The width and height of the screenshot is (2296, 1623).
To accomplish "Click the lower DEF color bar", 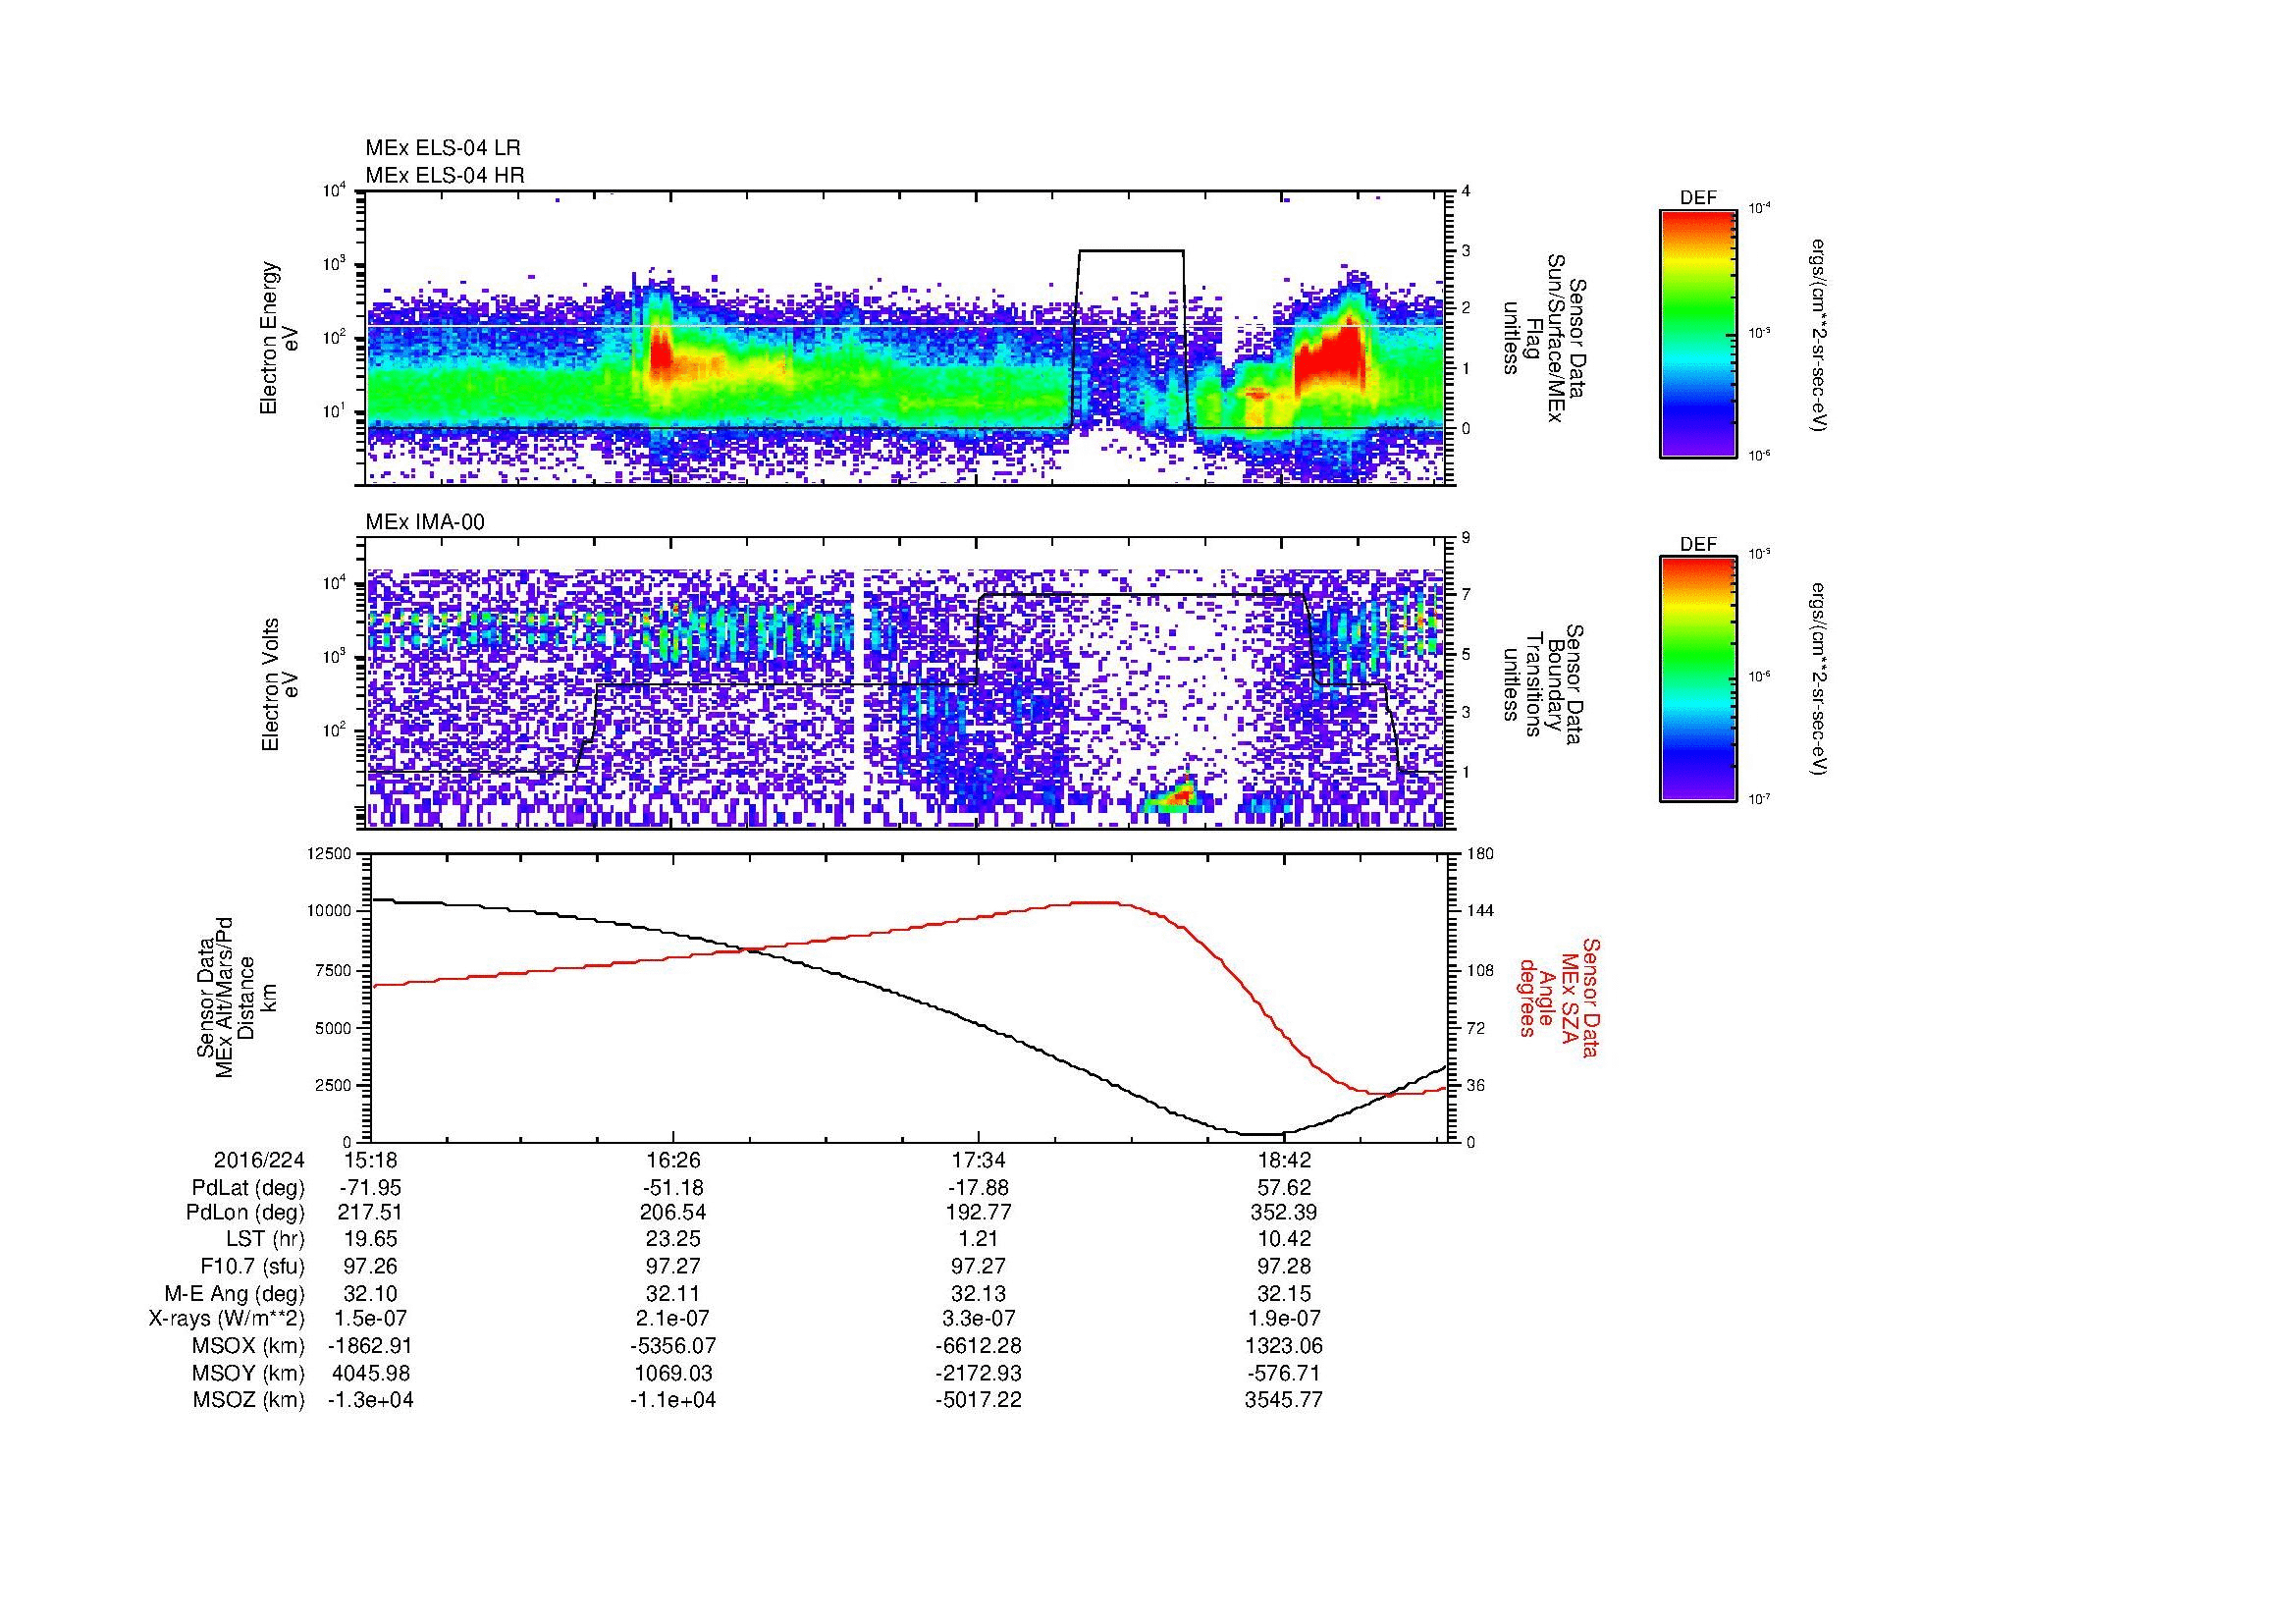I will pyautogui.click(x=1698, y=679).
